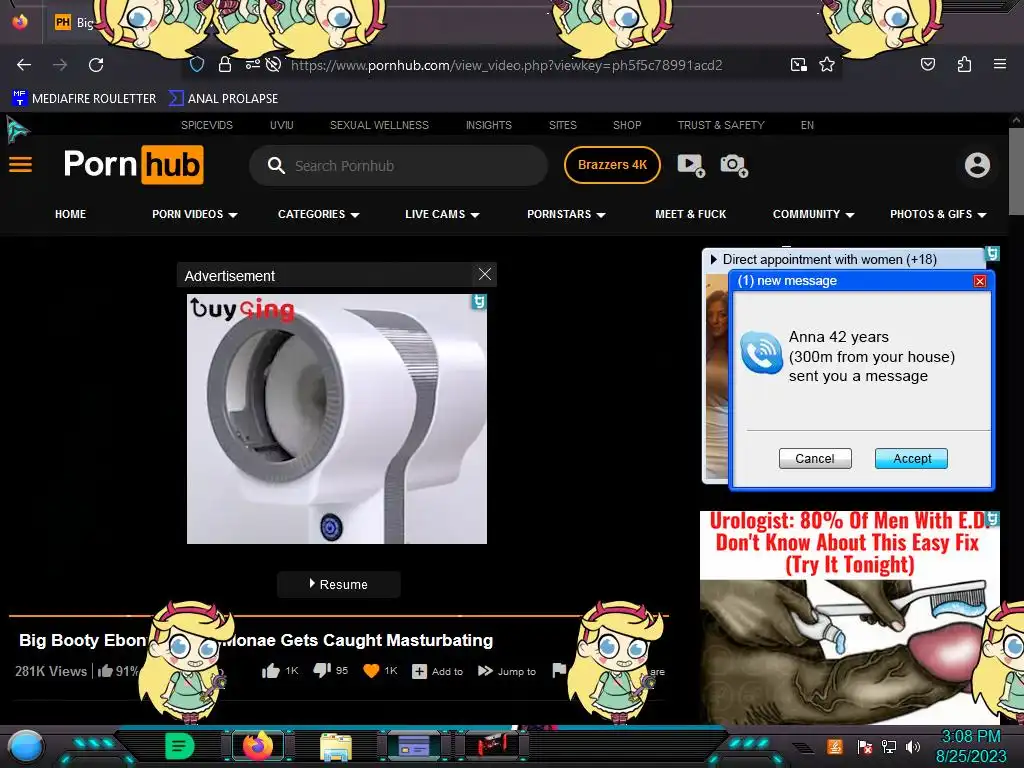This screenshot has height=768, width=1024.
Task: Click the Jump to button
Action: coord(507,671)
